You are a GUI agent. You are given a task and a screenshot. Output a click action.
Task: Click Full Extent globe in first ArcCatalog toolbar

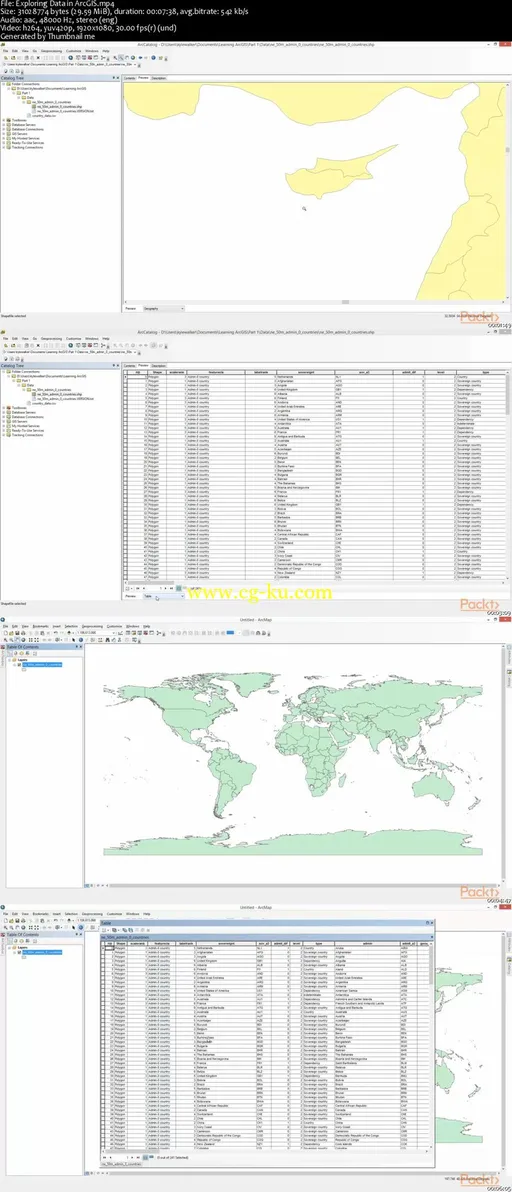pyautogui.click(x=131, y=57)
